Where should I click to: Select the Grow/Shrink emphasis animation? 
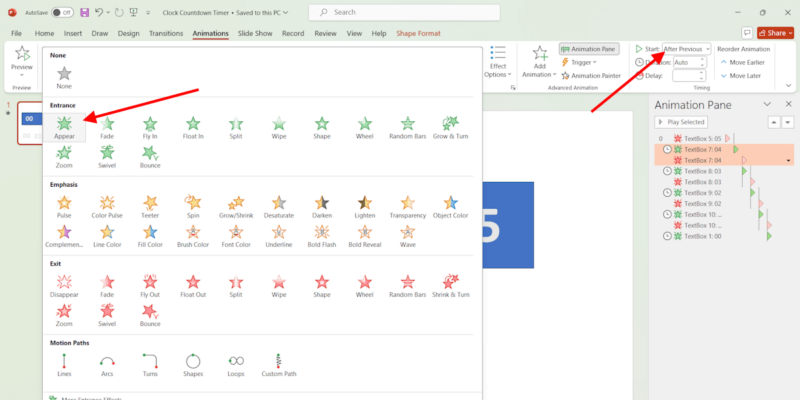236,207
